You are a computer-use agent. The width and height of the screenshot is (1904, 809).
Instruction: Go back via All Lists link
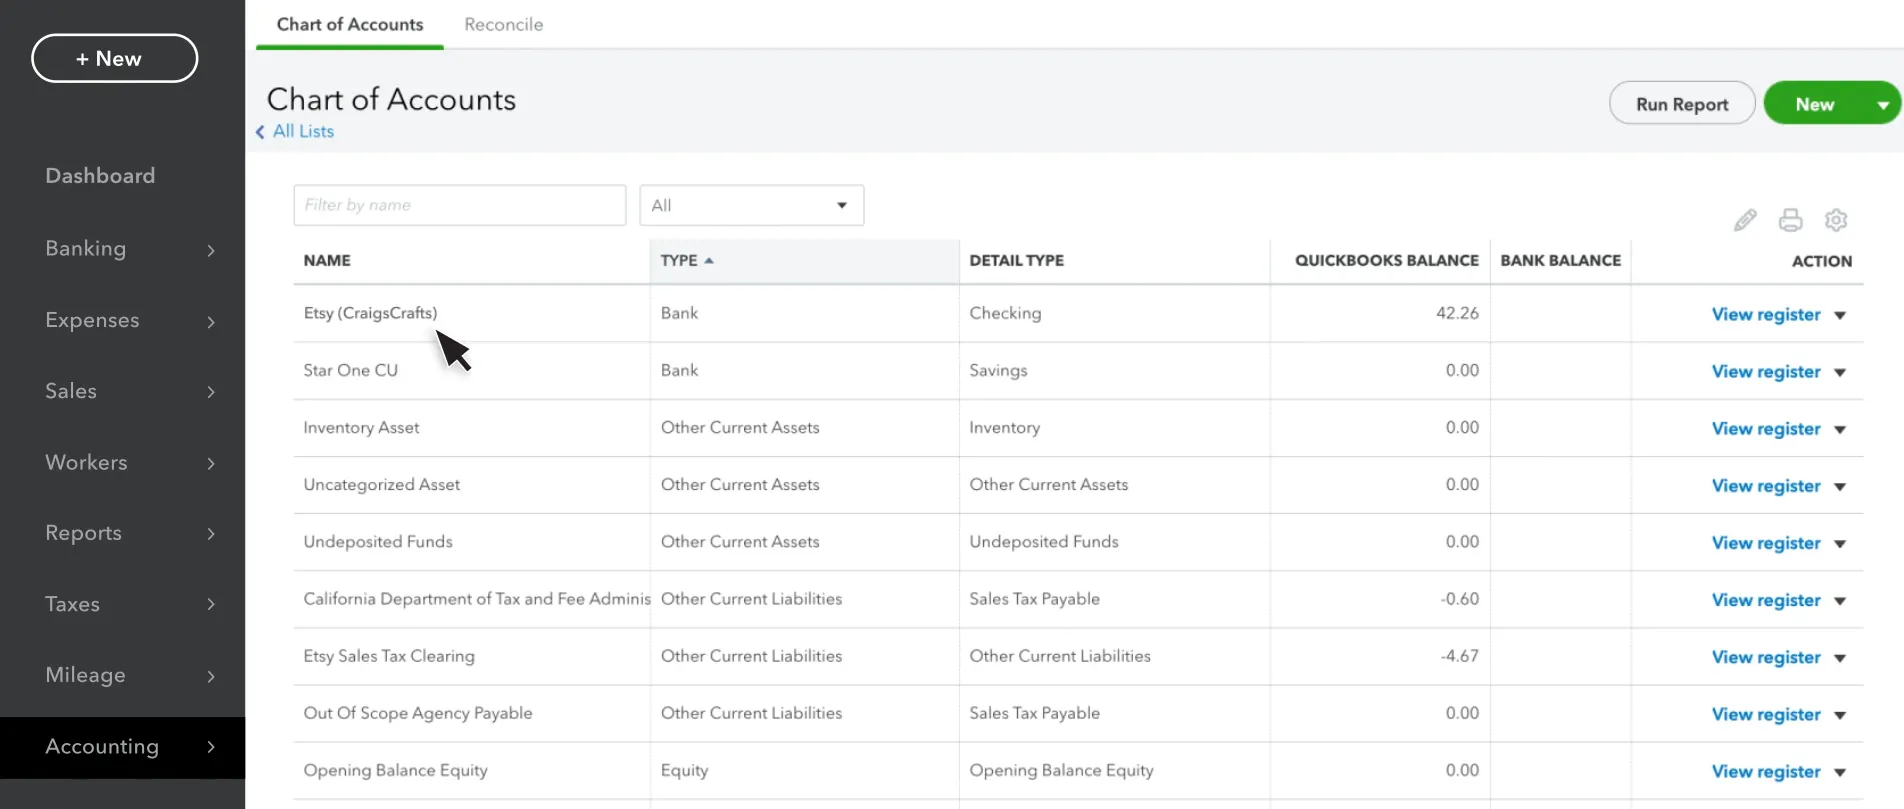tap(303, 131)
